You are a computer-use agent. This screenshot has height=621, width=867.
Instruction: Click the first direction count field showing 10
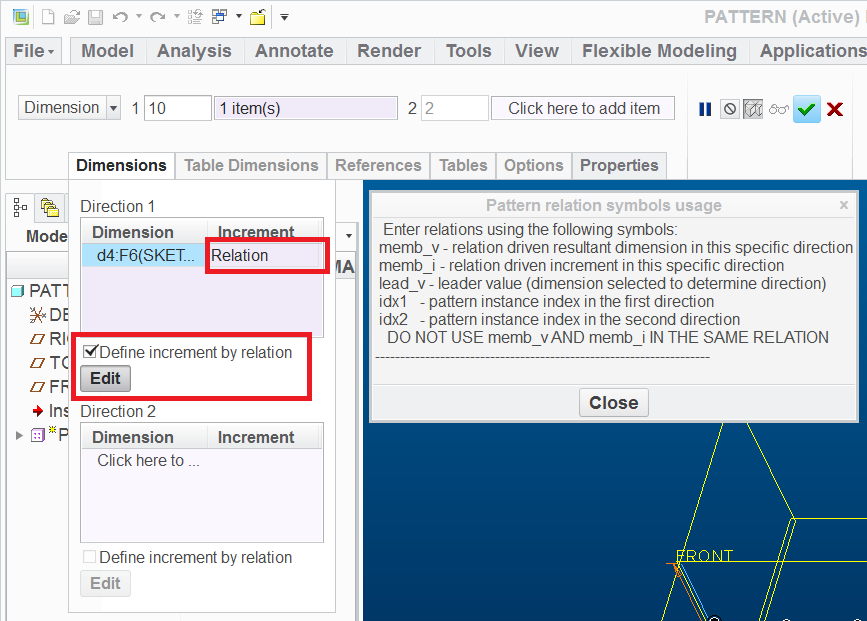pyautogui.click(x=177, y=108)
